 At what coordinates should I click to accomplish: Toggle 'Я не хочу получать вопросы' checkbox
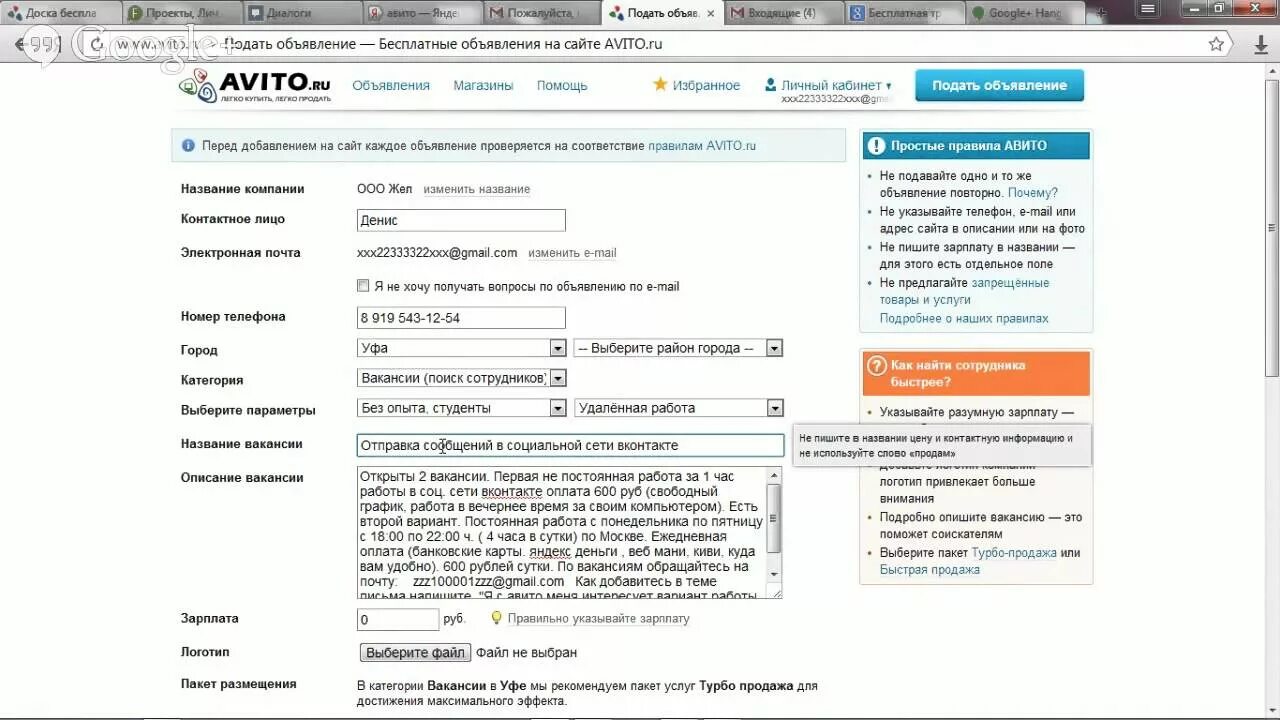(x=363, y=286)
